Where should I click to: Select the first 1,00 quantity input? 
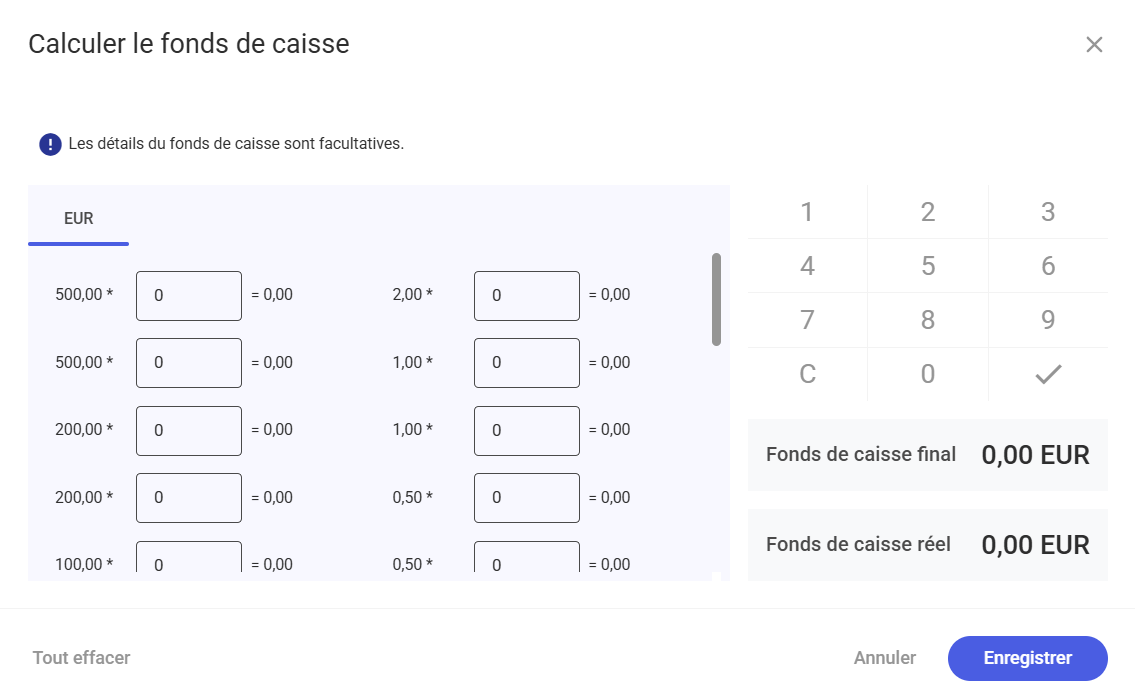(x=526, y=363)
